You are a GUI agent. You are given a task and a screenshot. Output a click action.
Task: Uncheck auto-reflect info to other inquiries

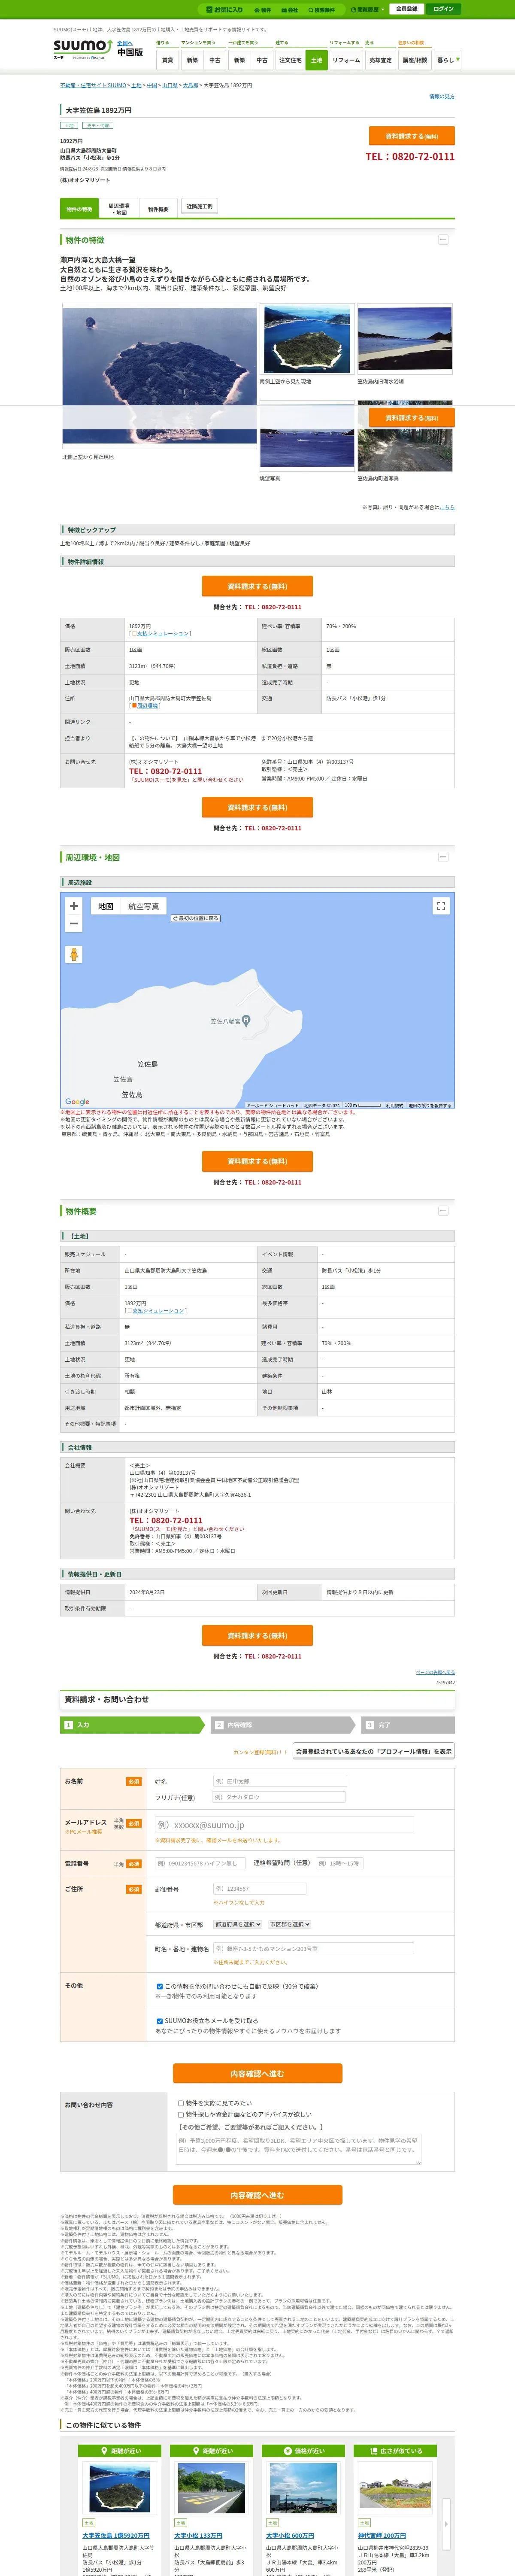[x=160, y=1986]
